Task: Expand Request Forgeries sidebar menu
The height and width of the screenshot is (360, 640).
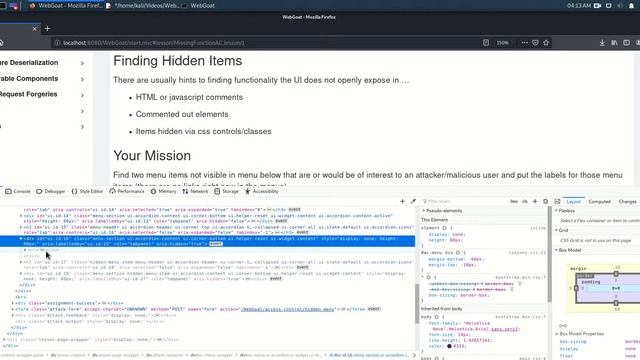Action: (x=42, y=95)
